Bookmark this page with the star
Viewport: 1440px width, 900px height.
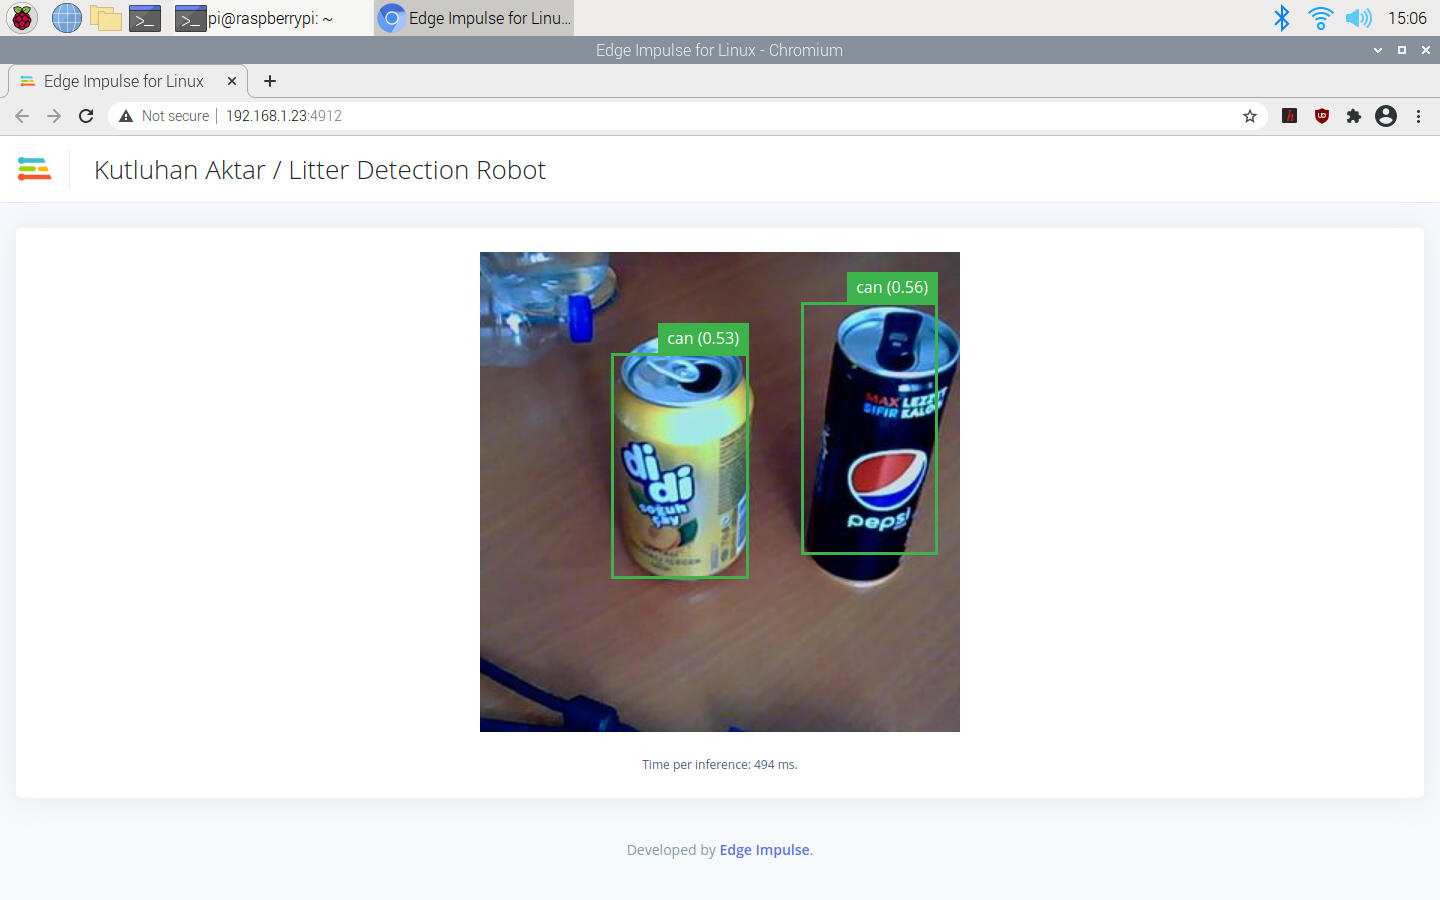pos(1250,116)
